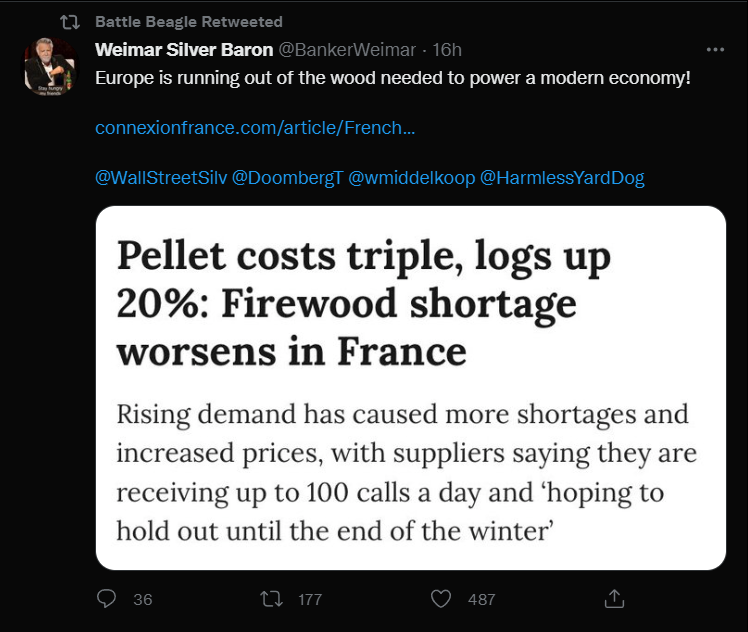The height and width of the screenshot is (632, 748).
Task: Open the connexionfrance.com article link
Action: 255,128
